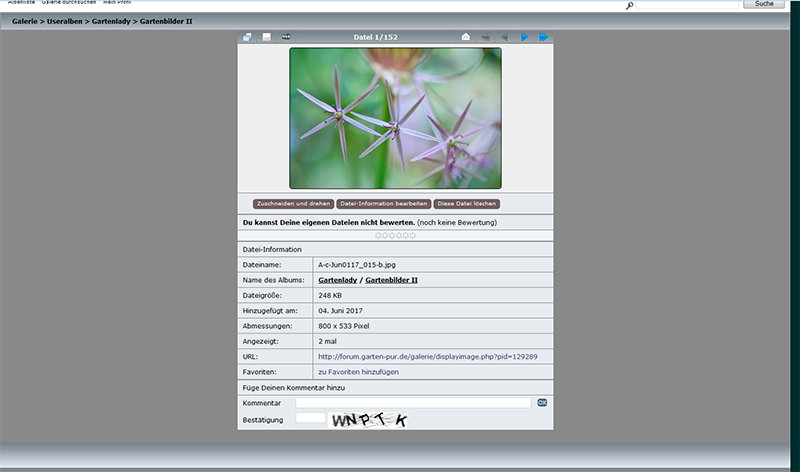Jump to first file arrow
The image size is (800, 472).
(x=485, y=37)
